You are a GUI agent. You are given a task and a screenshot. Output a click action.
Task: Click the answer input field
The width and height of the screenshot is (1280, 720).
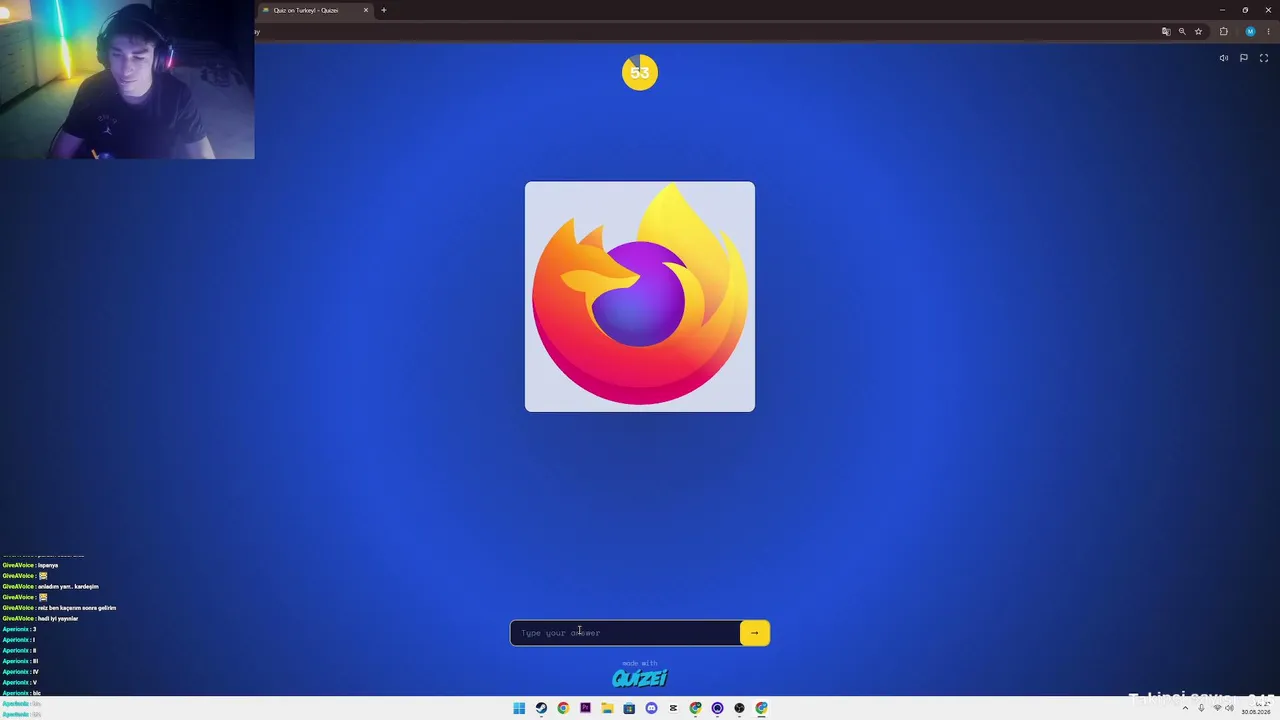626,633
